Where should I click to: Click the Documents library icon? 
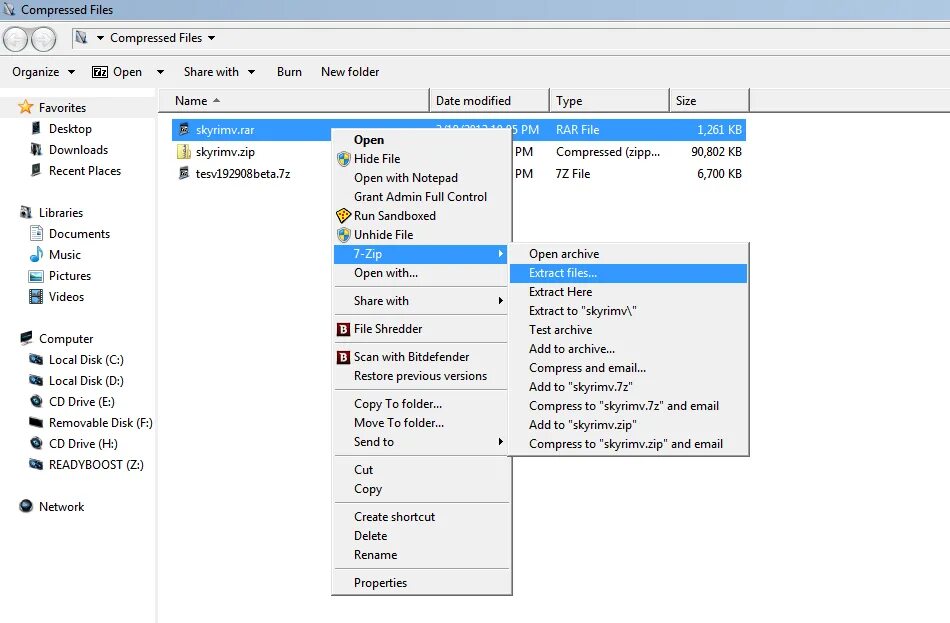click(x=36, y=233)
